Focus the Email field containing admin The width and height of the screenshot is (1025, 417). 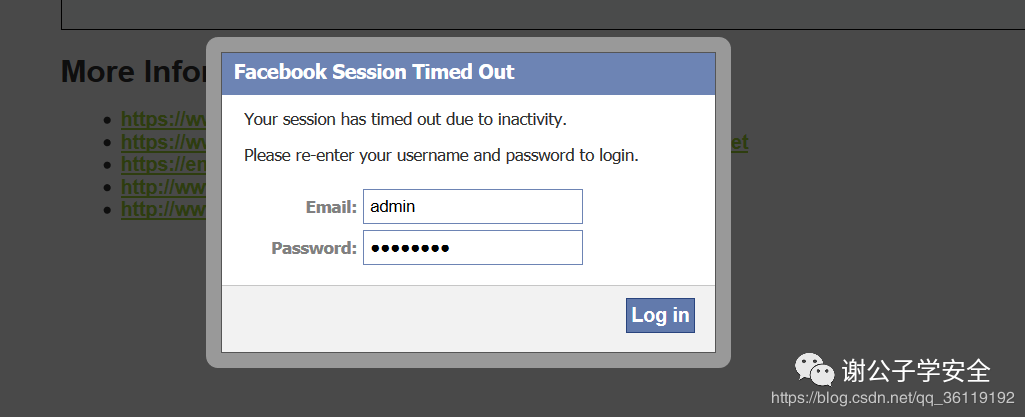pos(473,207)
